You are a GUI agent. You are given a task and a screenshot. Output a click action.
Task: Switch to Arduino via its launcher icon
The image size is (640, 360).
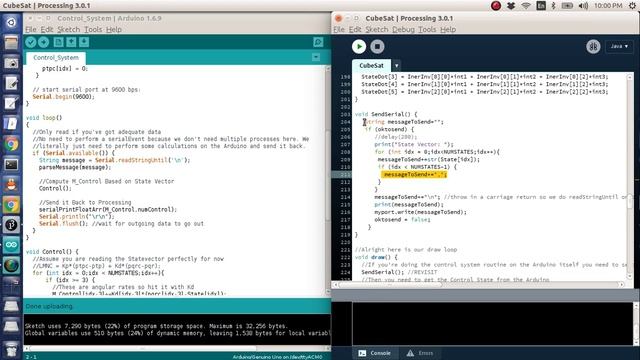tap(11, 245)
